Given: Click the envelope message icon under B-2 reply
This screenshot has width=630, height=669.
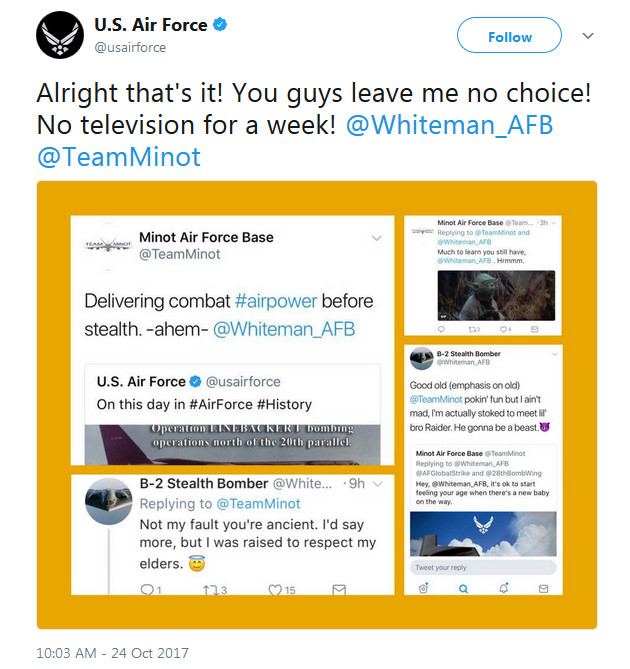Looking at the screenshot, I should (x=339, y=590).
